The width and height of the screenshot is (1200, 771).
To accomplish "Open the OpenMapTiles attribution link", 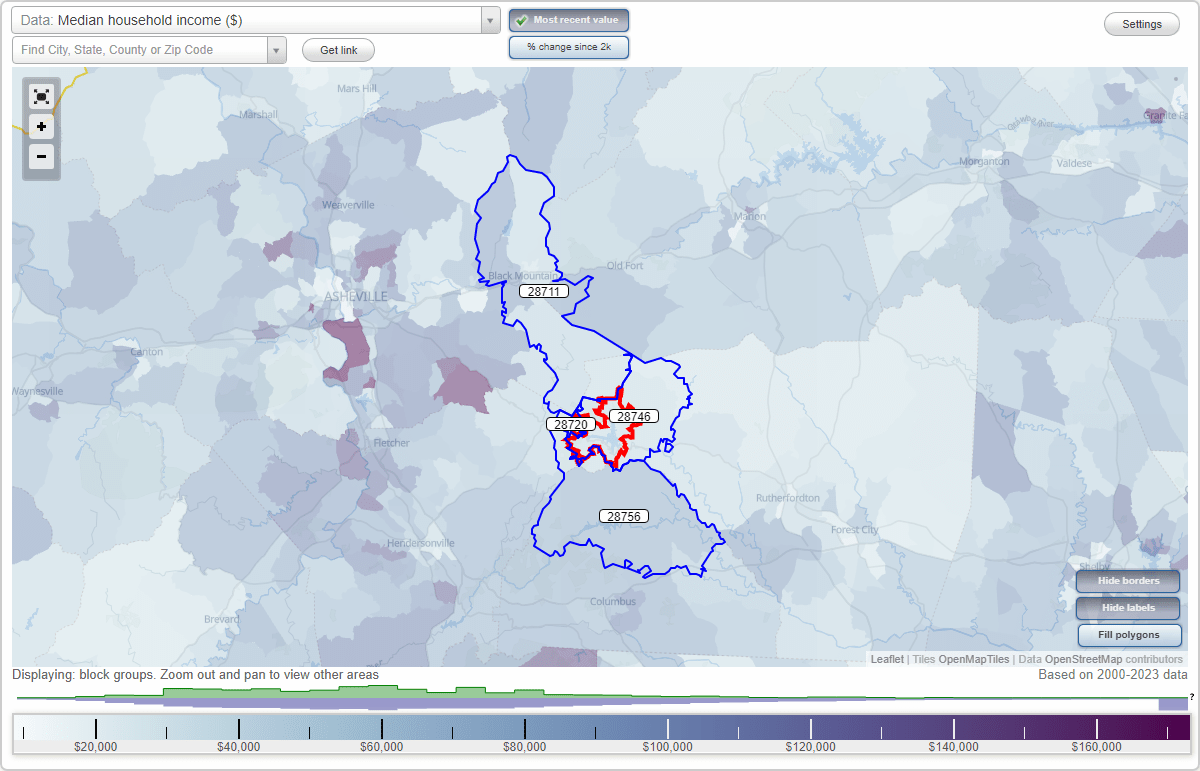I will (973, 659).
